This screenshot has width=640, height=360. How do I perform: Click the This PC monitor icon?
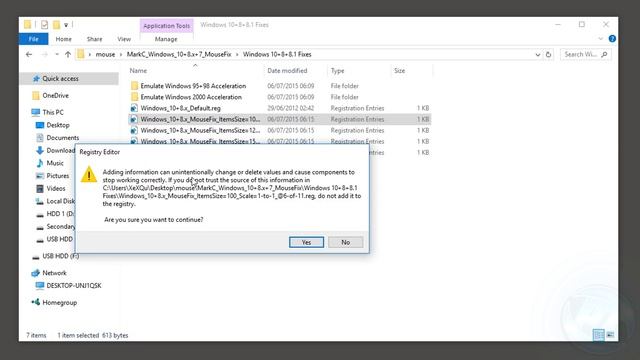pyautogui.click(x=36, y=112)
